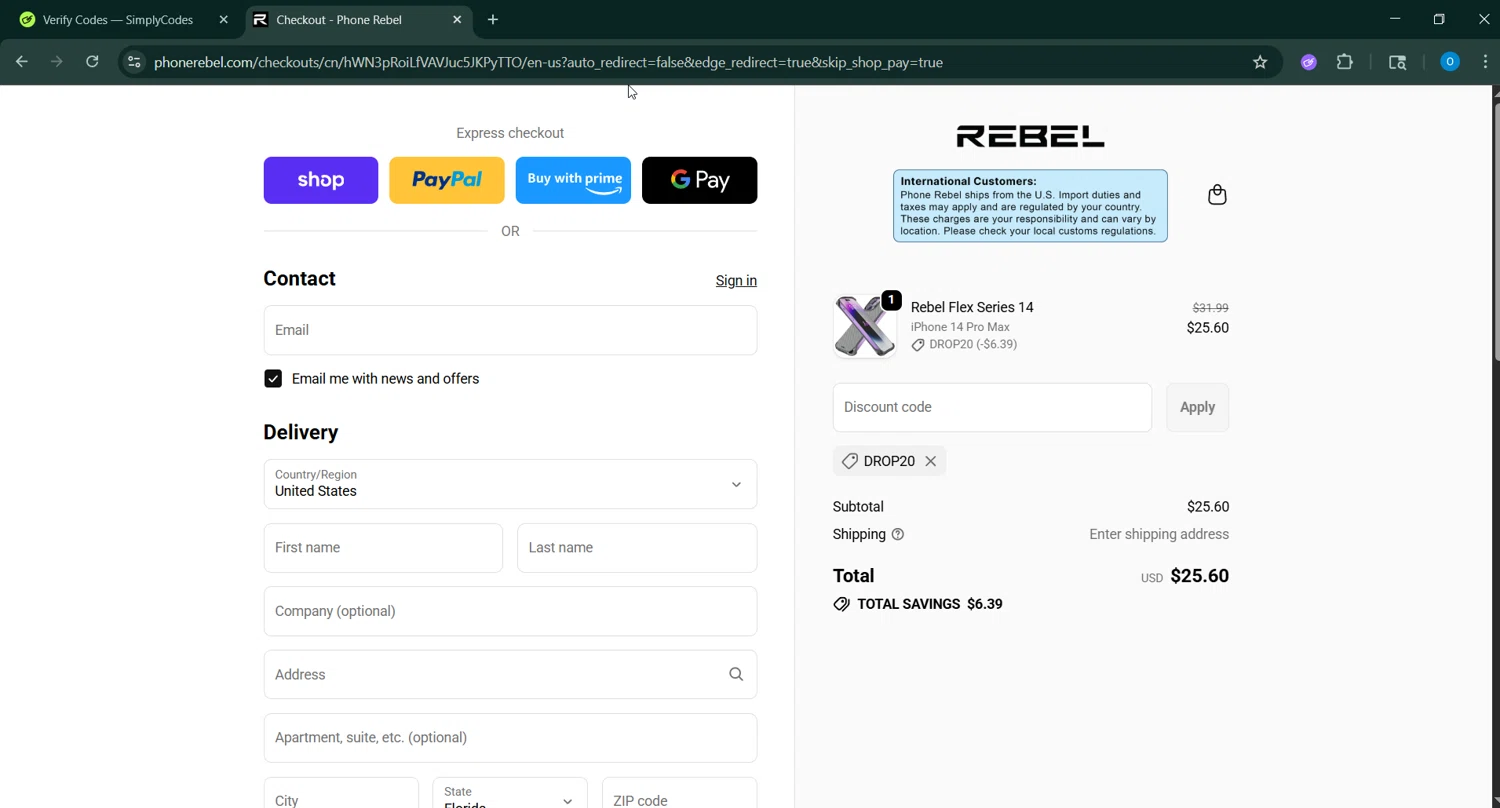Screen dimensions: 1500x808
Task: Click the REBEL store logo
Action: (x=1030, y=136)
